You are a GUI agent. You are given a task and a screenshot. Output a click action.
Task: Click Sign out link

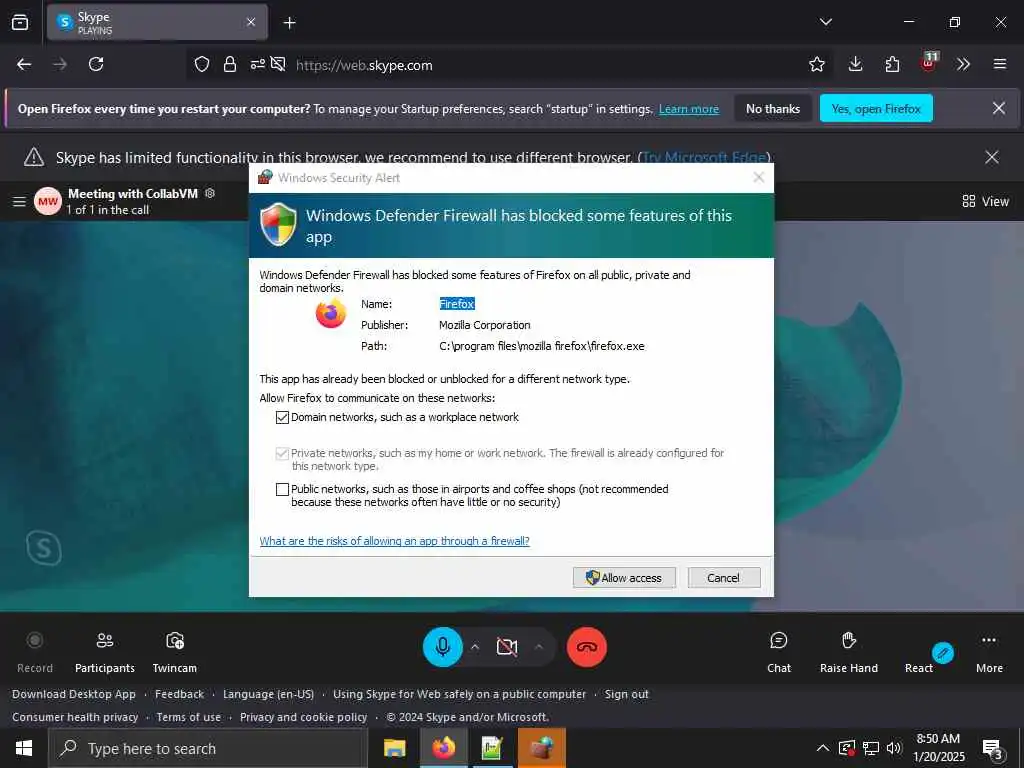(626, 694)
